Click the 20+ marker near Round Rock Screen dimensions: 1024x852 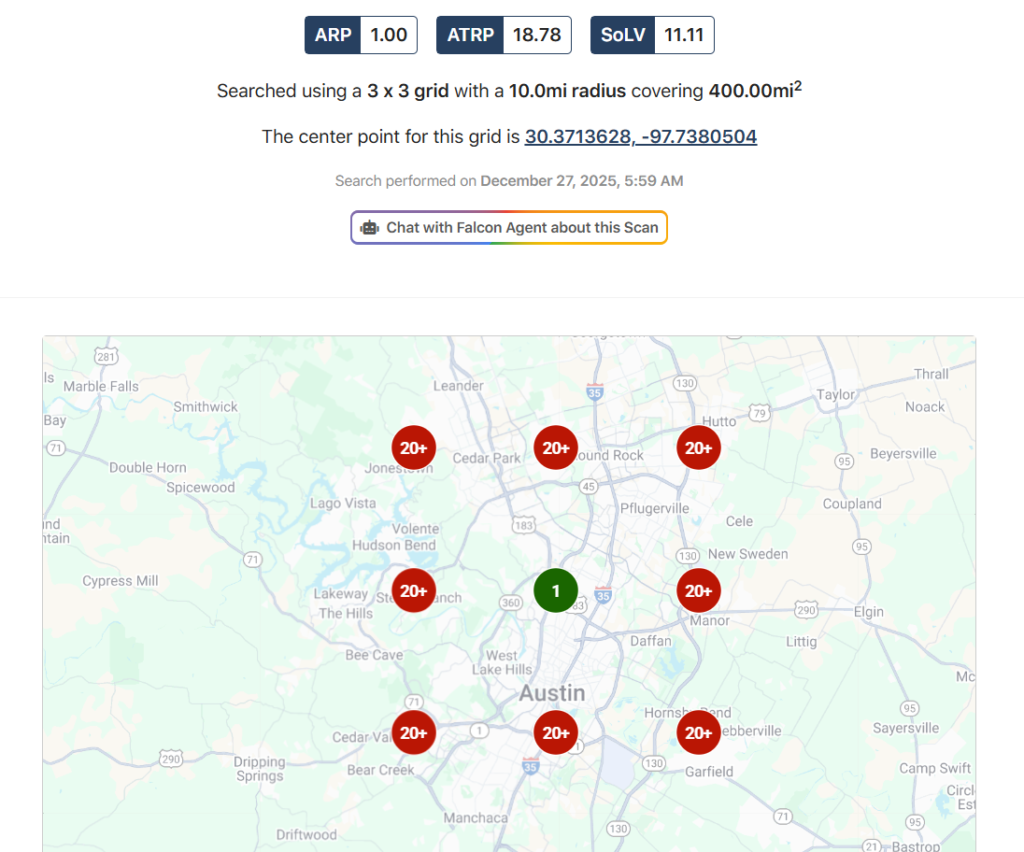(x=555, y=448)
